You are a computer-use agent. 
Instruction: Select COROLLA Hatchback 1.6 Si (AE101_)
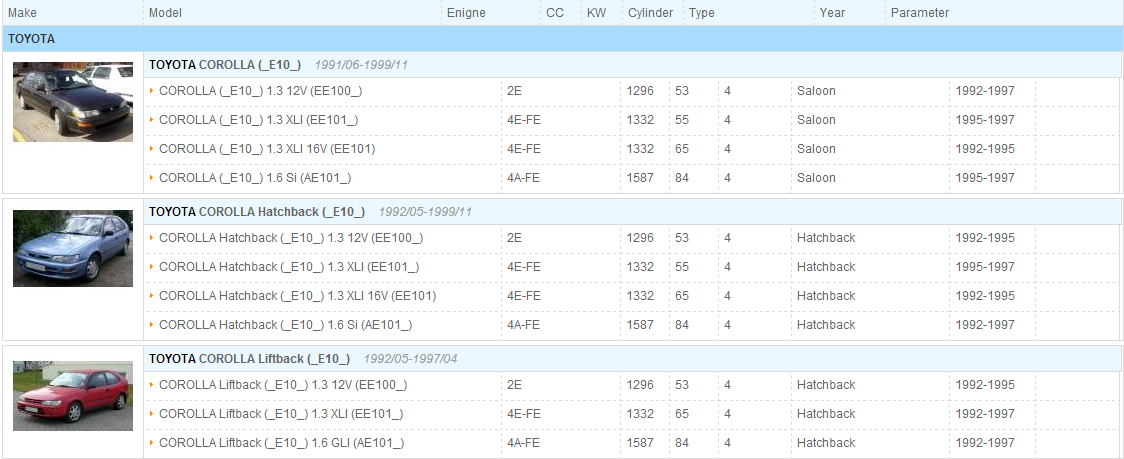[x=285, y=325]
